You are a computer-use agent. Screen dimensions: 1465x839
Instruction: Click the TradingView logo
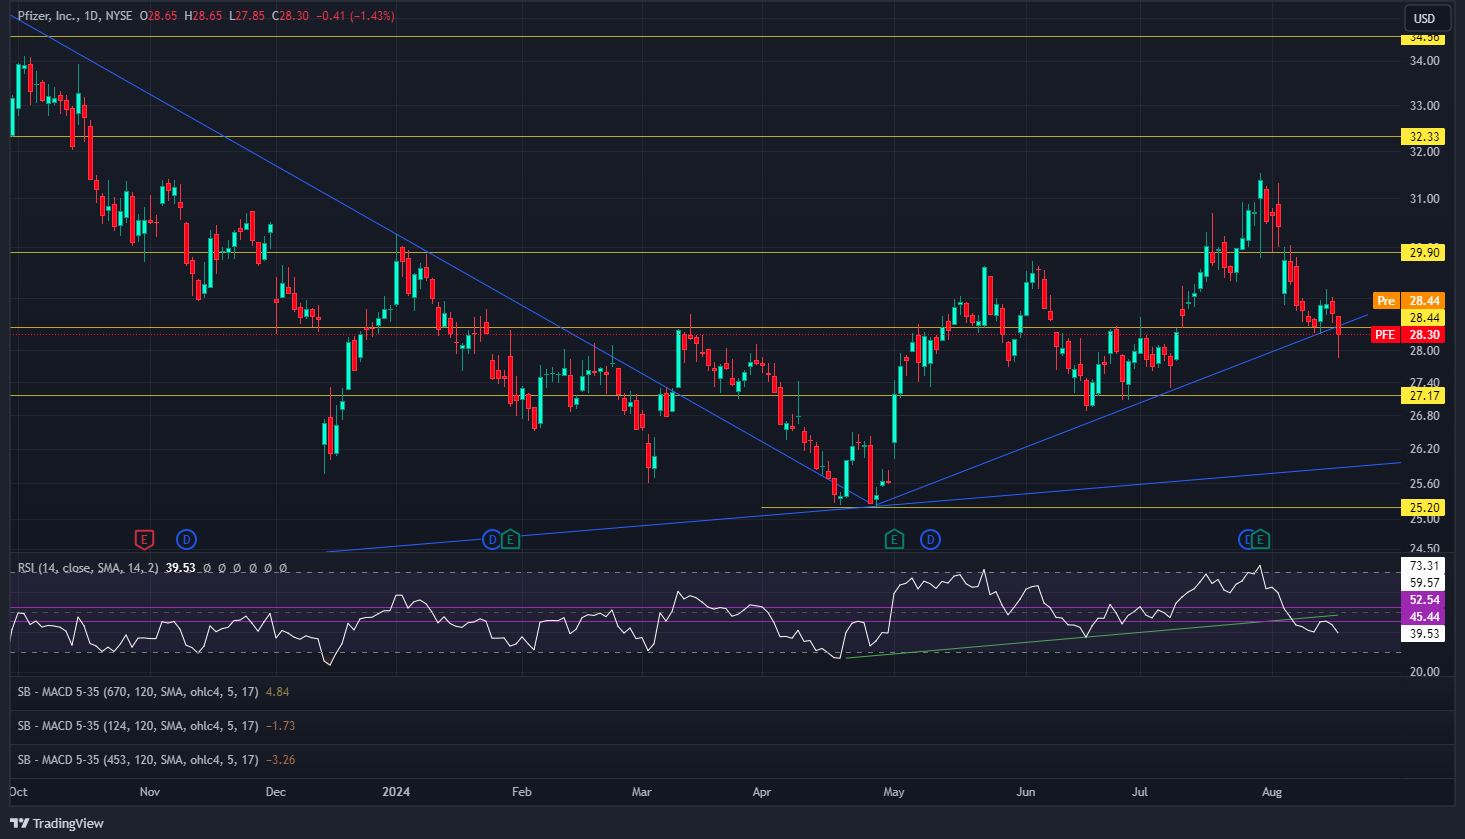(x=57, y=823)
